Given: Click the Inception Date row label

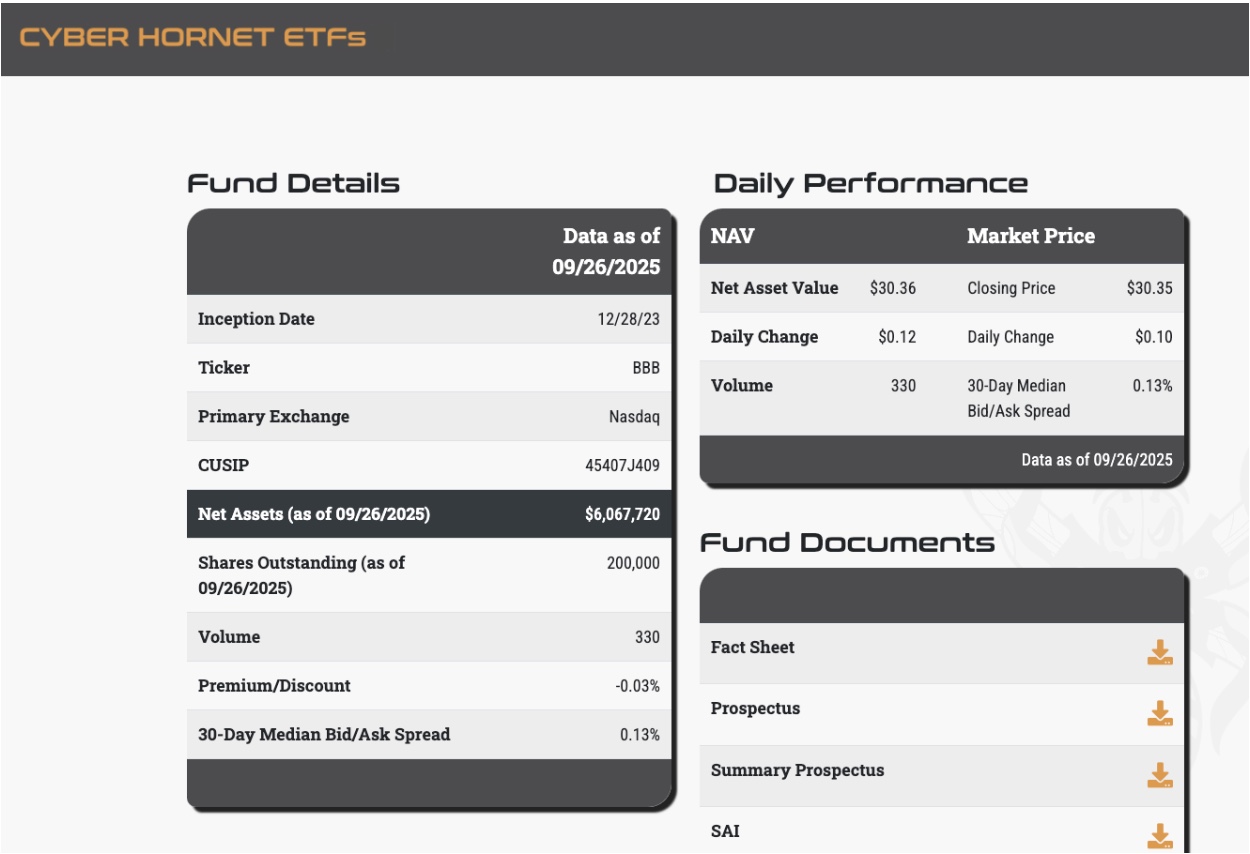Looking at the screenshot, I should click(x=256, y=319).
